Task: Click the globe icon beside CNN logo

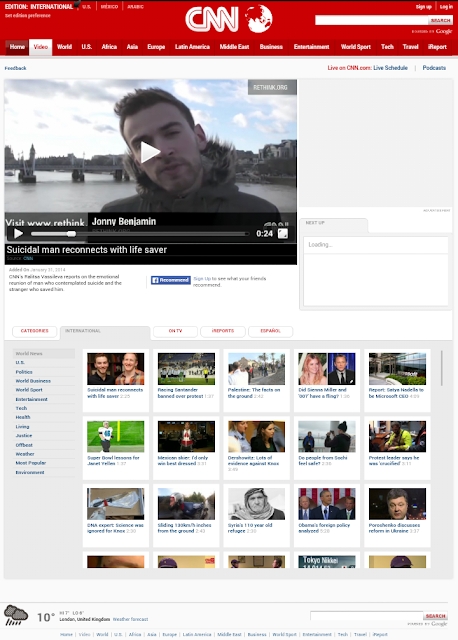Action: [258, 19]
